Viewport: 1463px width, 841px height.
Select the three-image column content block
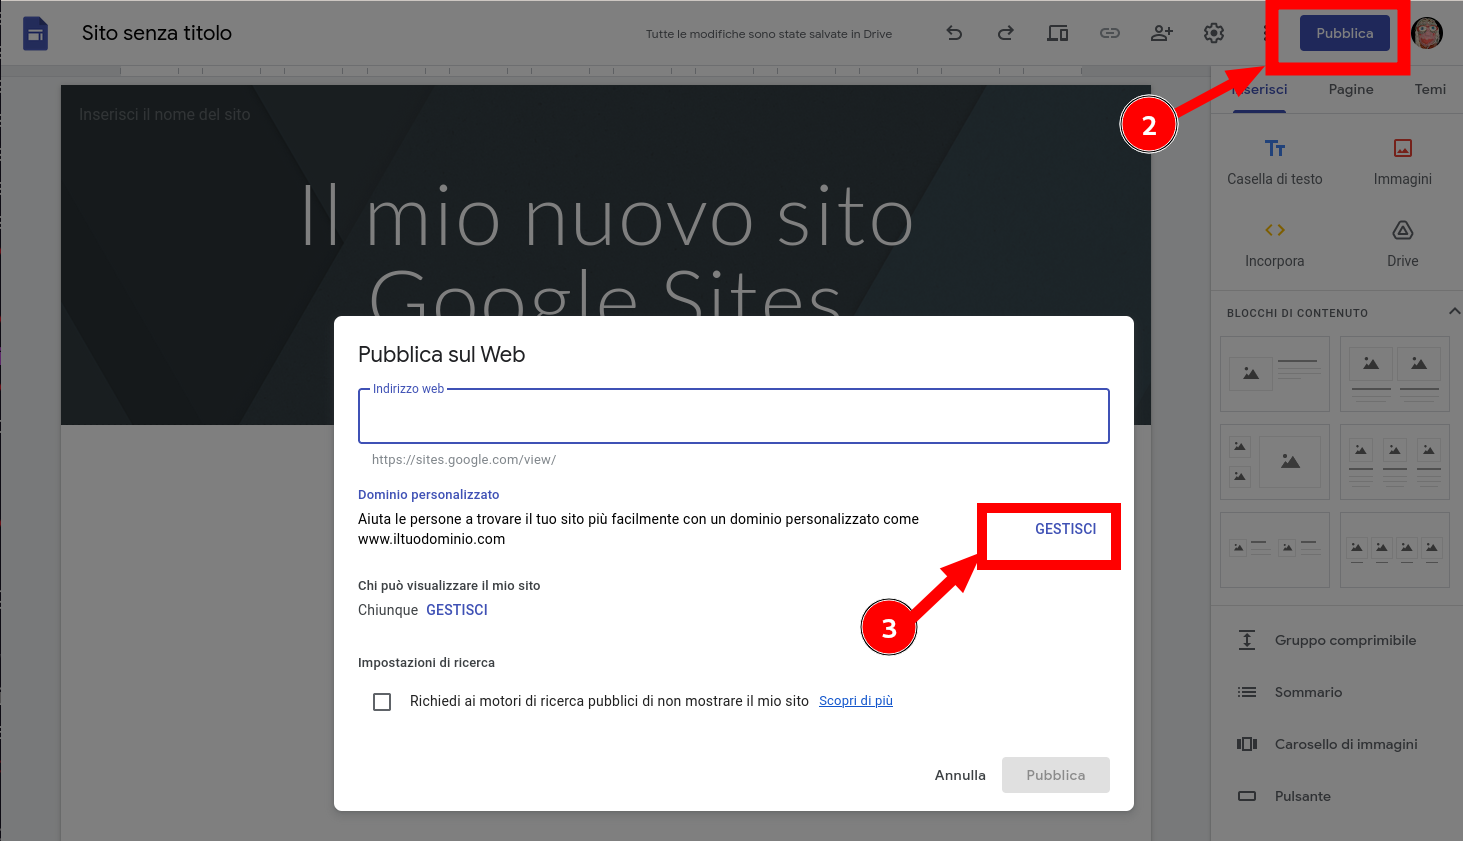click(1395, 462)
